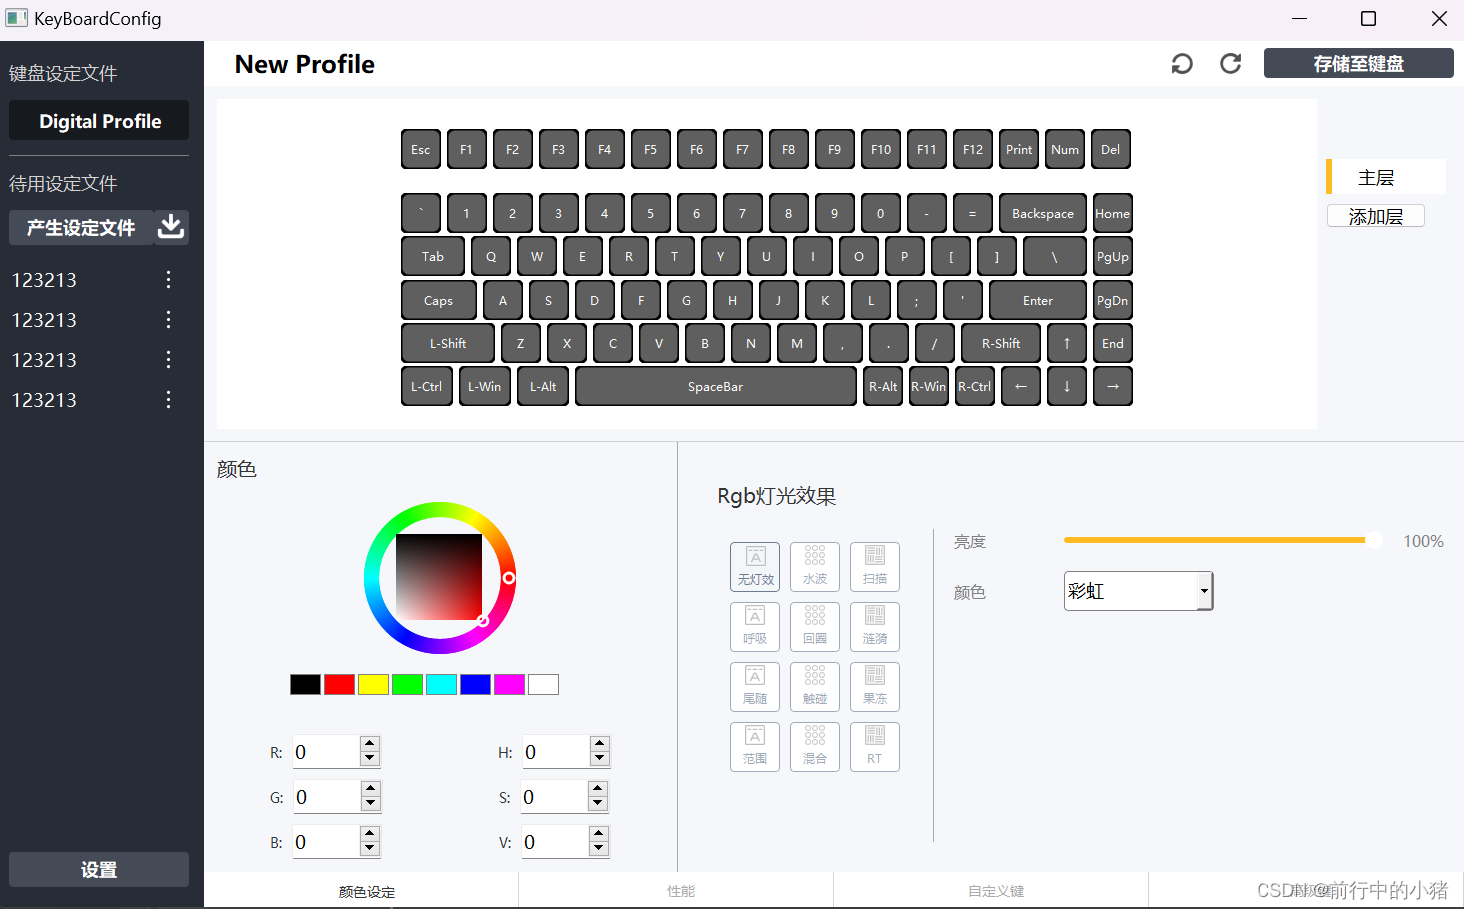The height and width of the screenshot is (909, 1464).
Task: Increase the V value with up arrow
Action: tap(598, 834)
